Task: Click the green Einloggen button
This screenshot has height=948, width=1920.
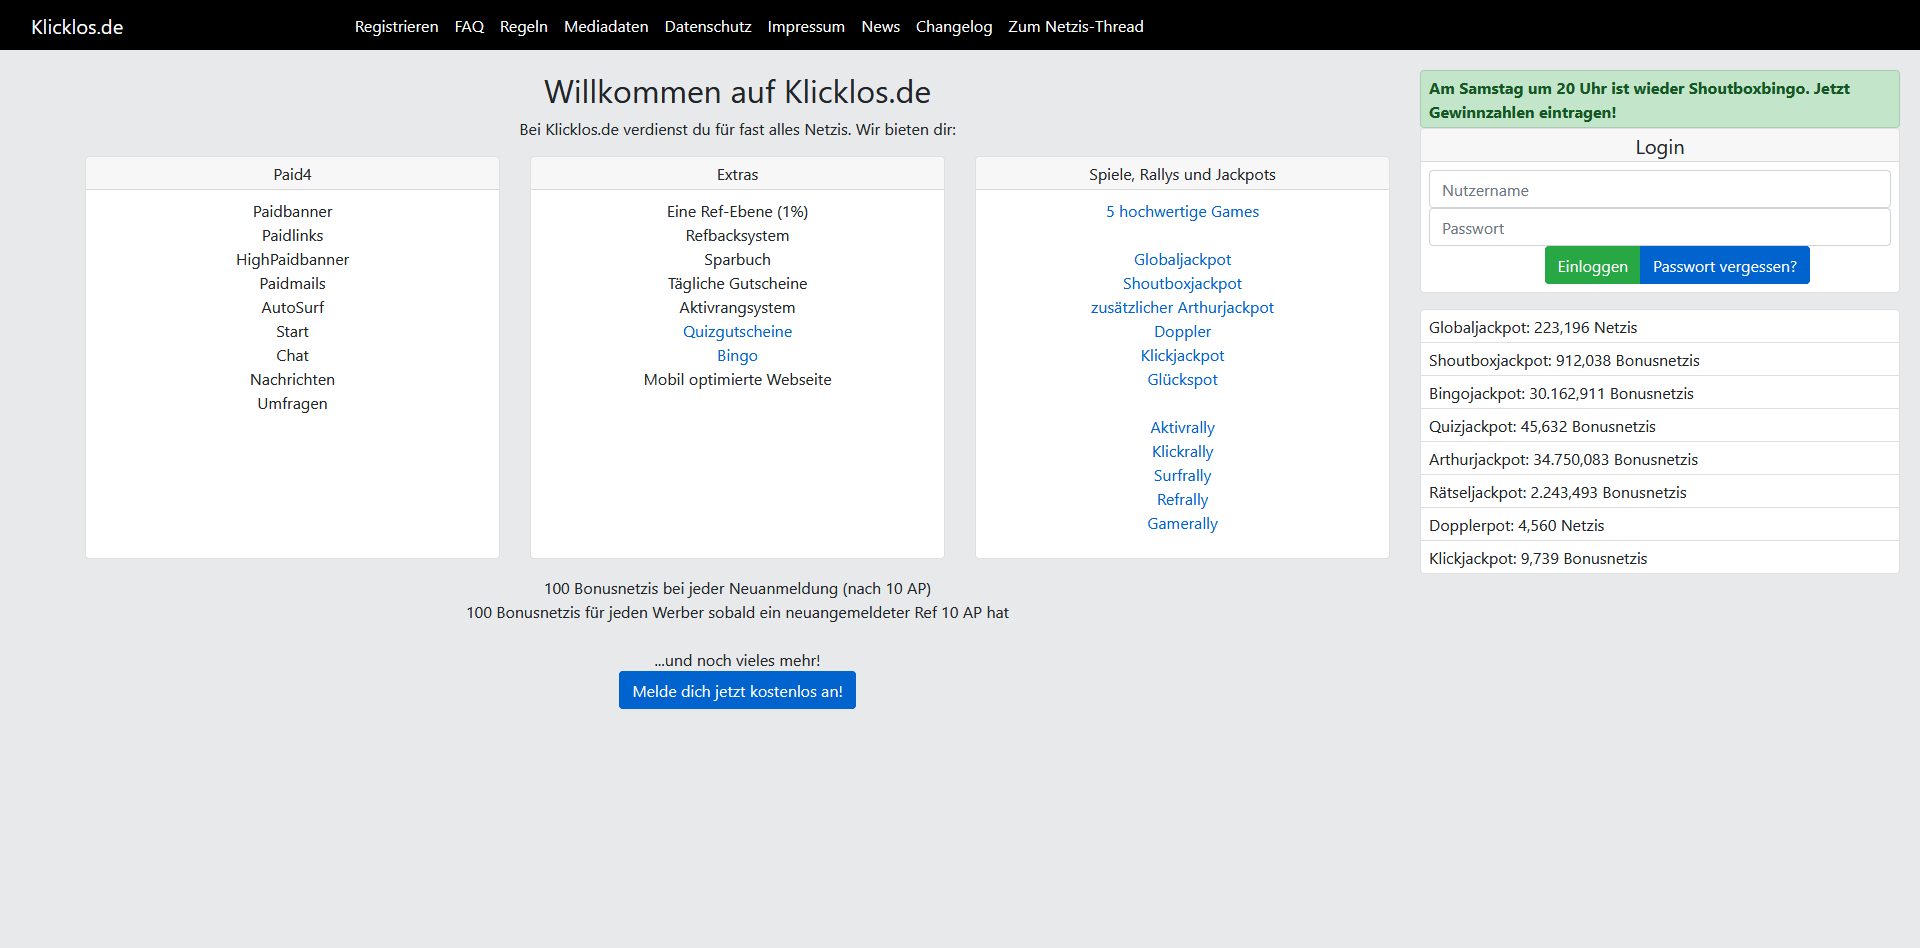Action: (x=1592, y=265)
